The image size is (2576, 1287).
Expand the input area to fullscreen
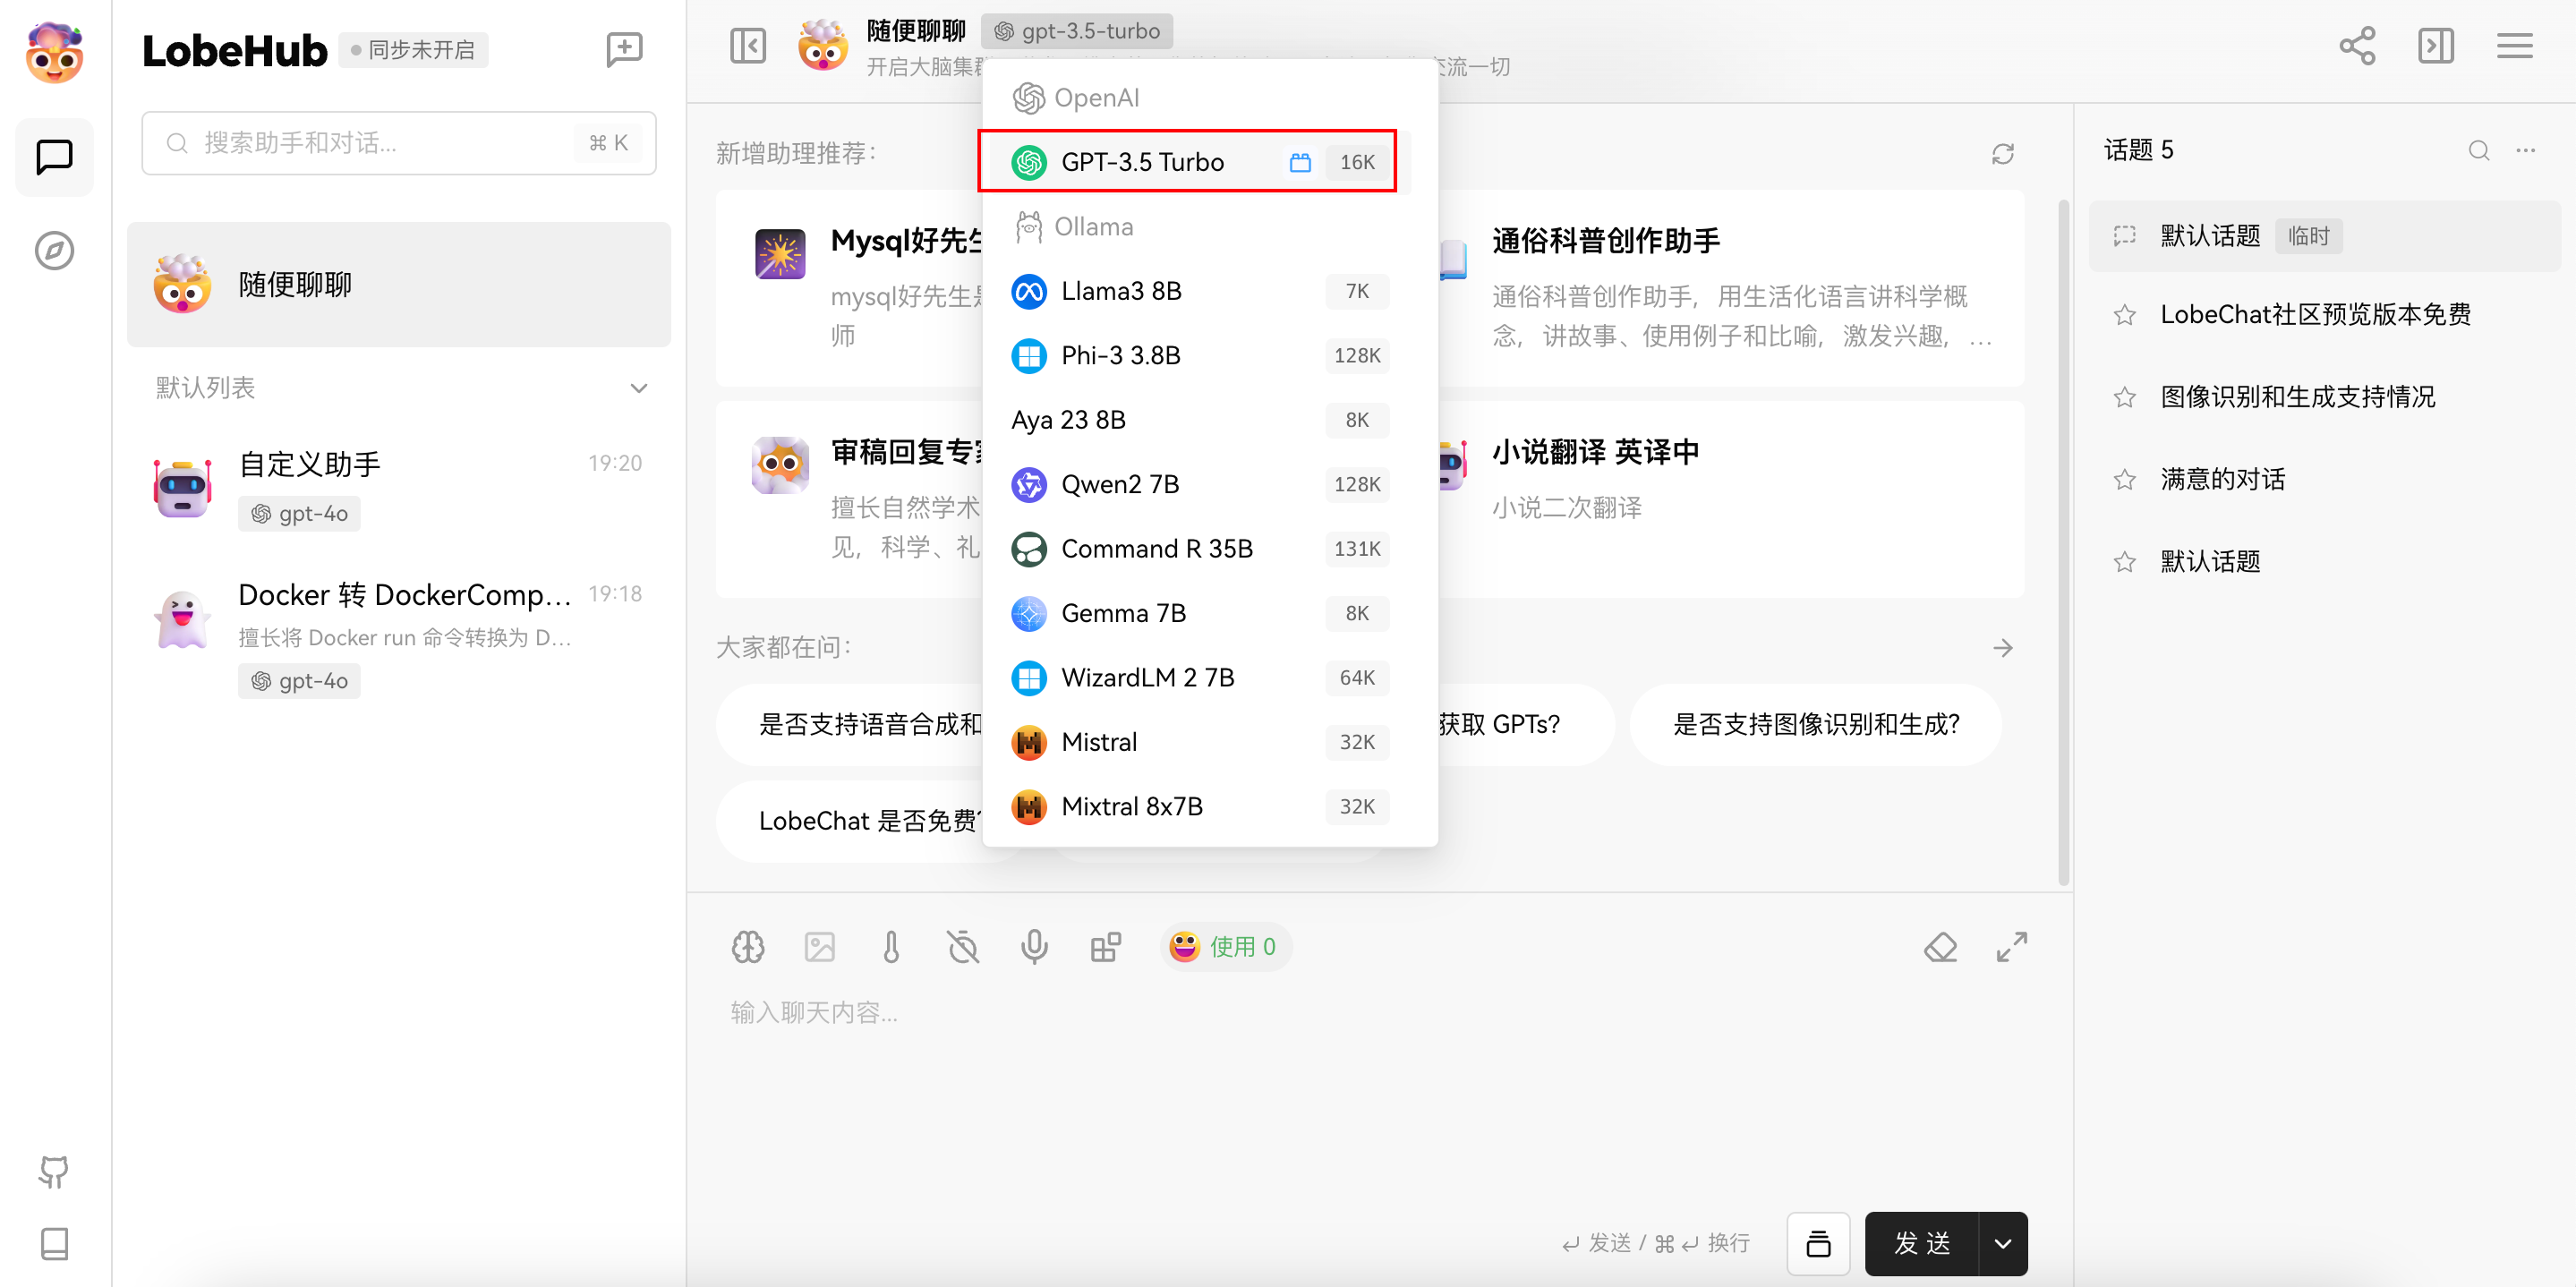[2012, 946]
